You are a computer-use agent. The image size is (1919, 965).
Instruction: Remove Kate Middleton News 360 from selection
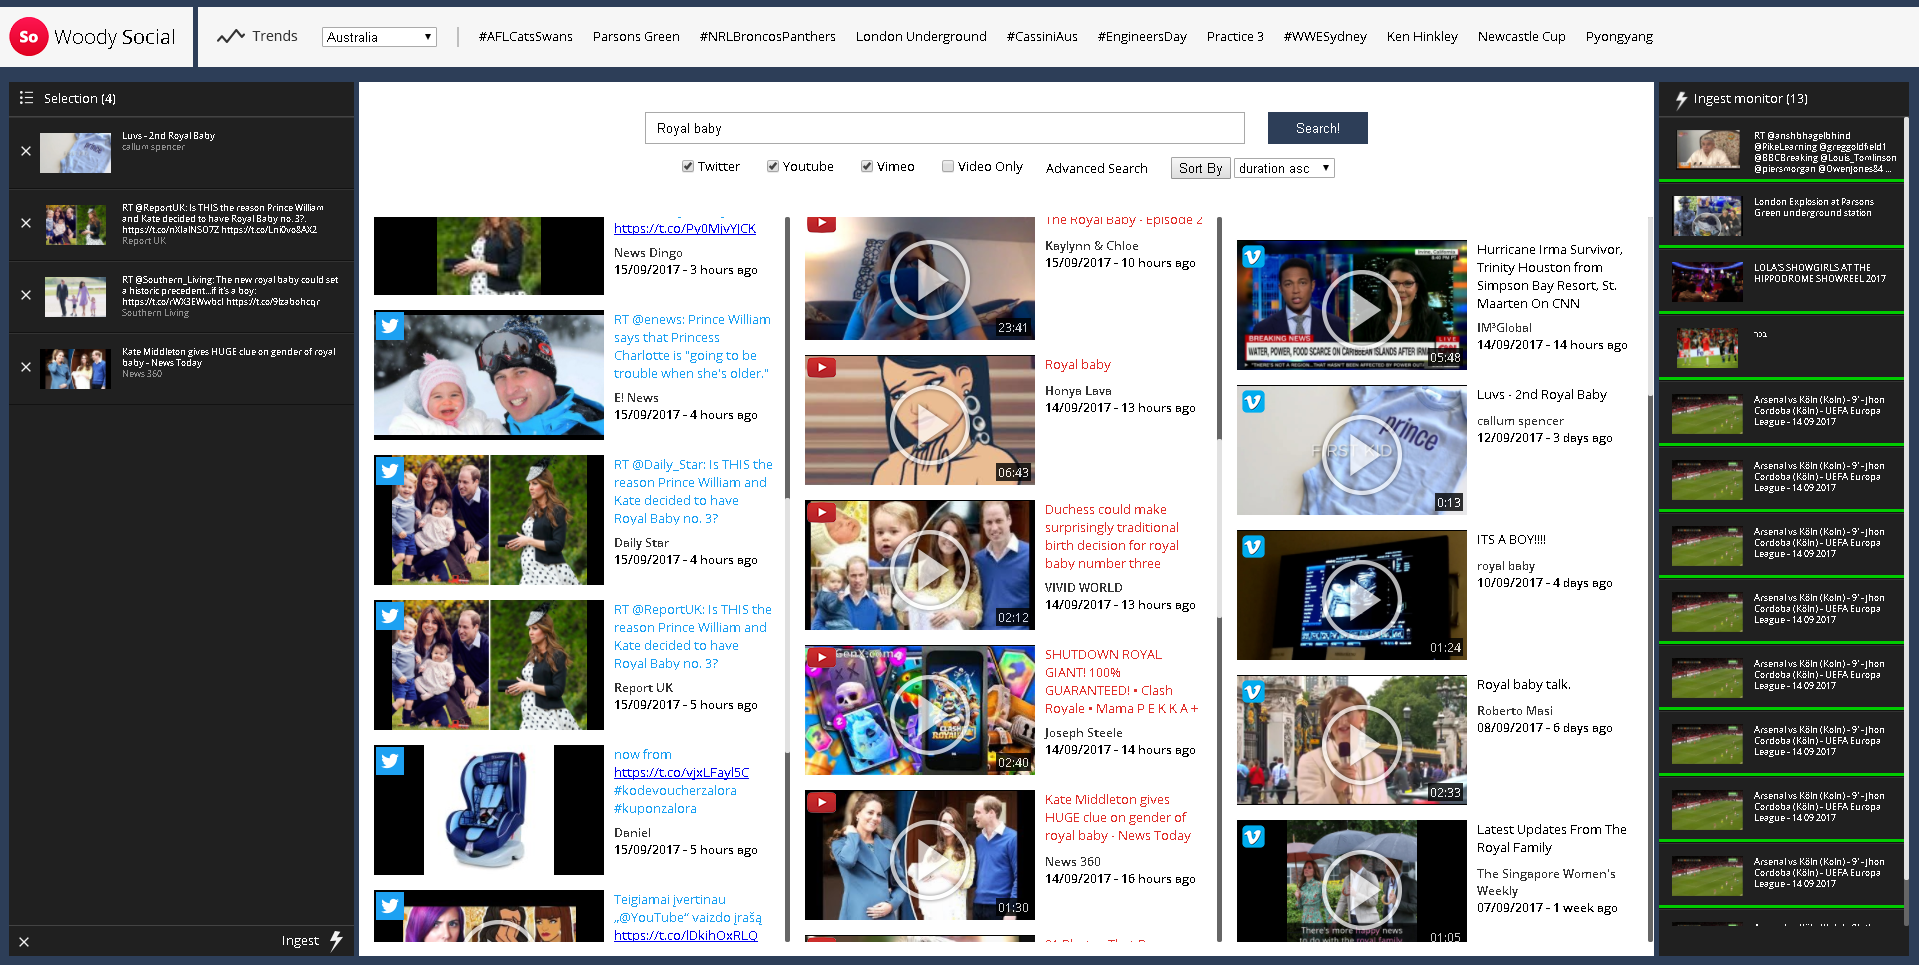click(26, 367)
